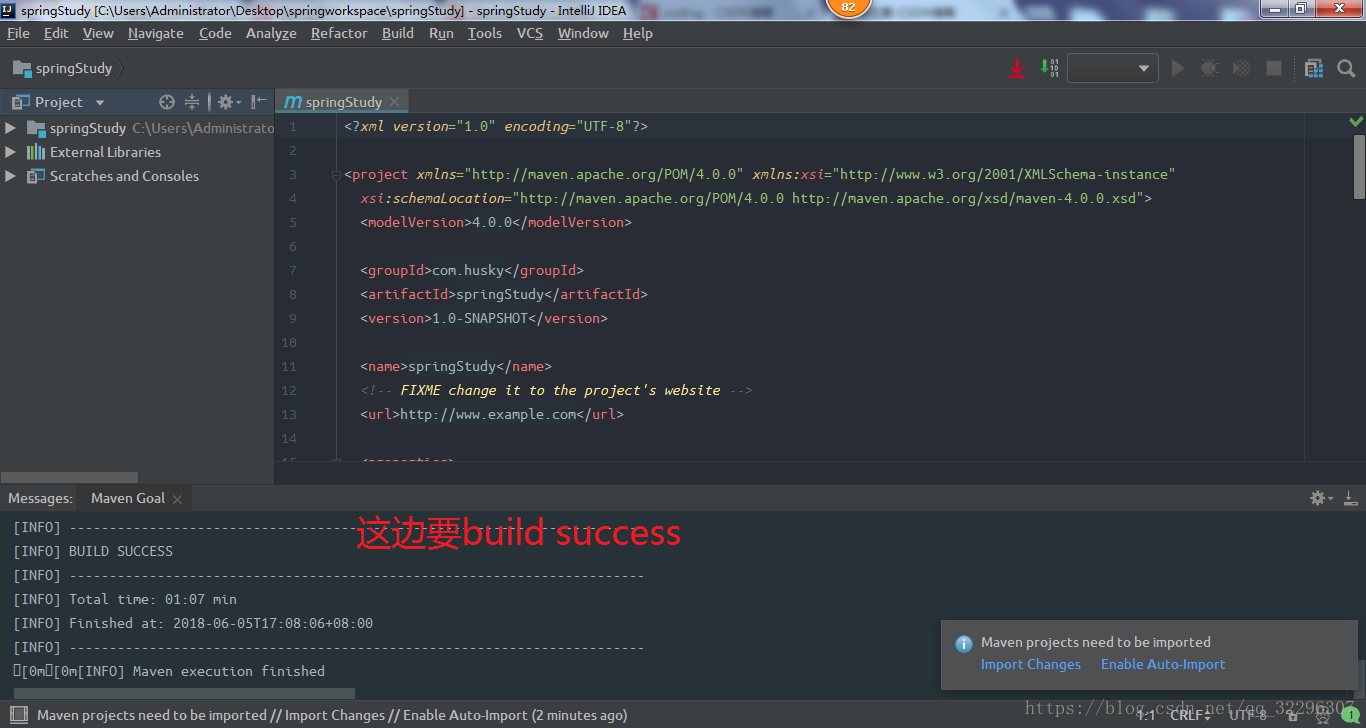Click the BUILD SUCCESS log line
1366x728 pixels.
93,551
